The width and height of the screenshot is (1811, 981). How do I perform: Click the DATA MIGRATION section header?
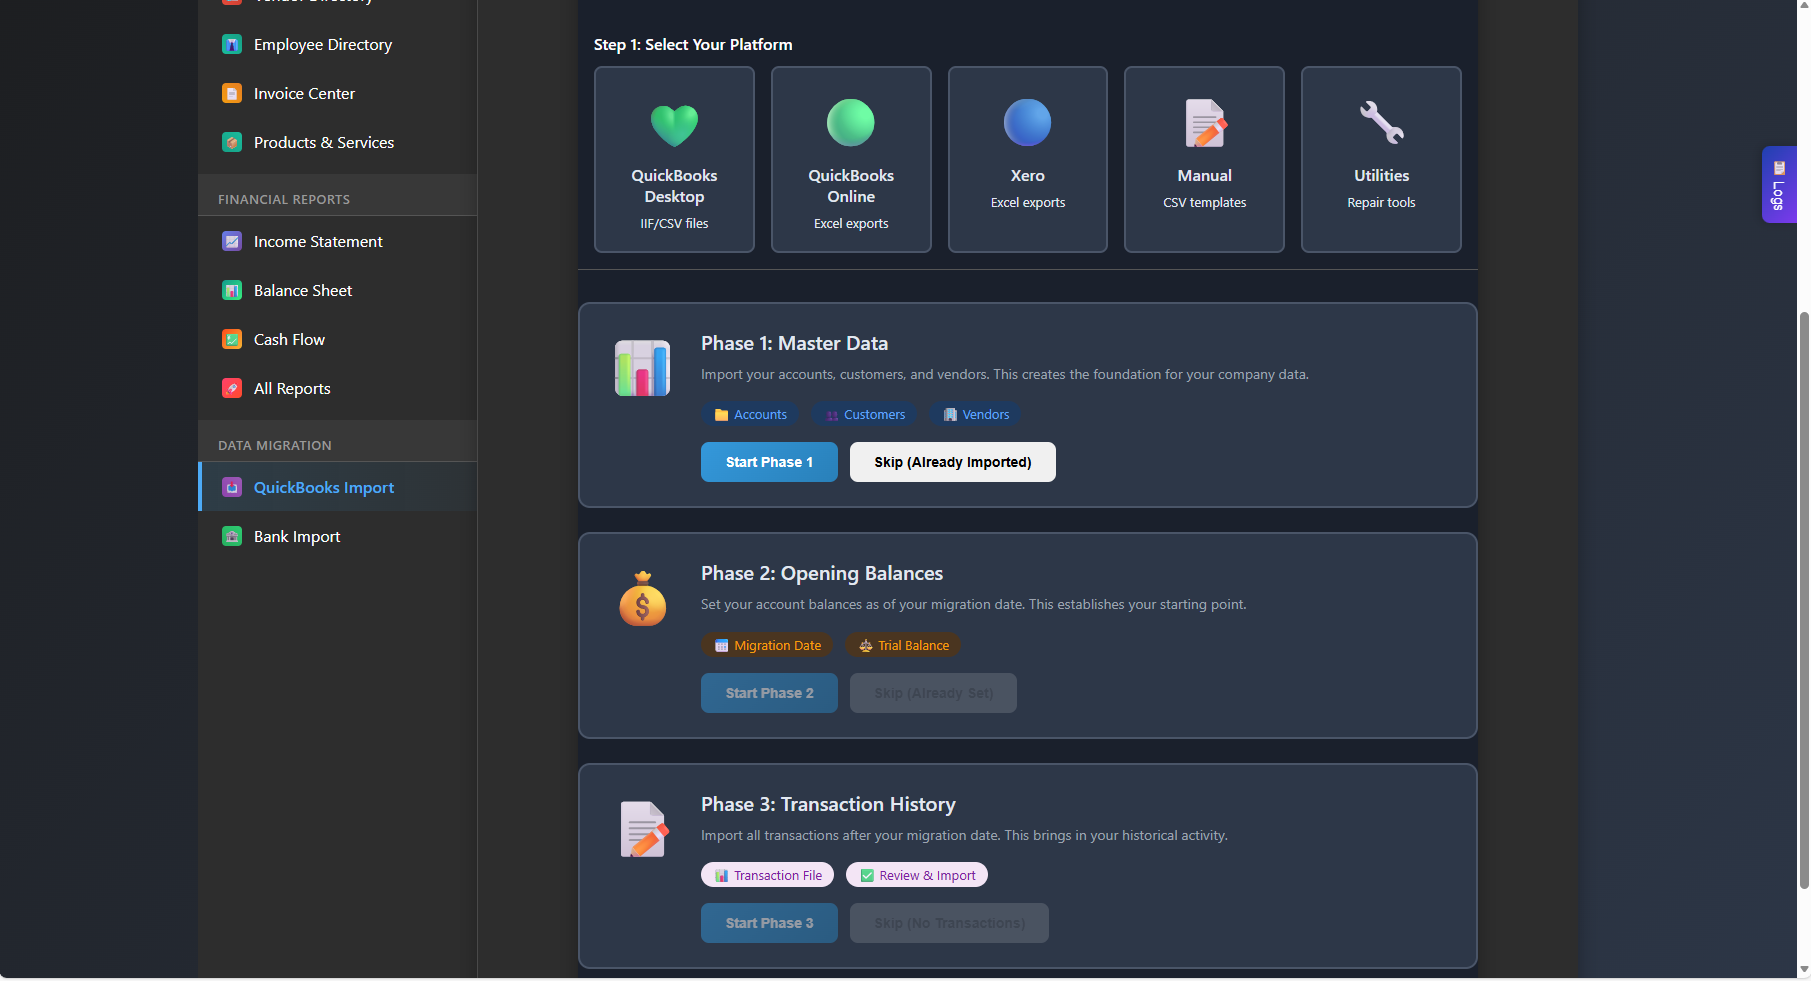[275, 446]
